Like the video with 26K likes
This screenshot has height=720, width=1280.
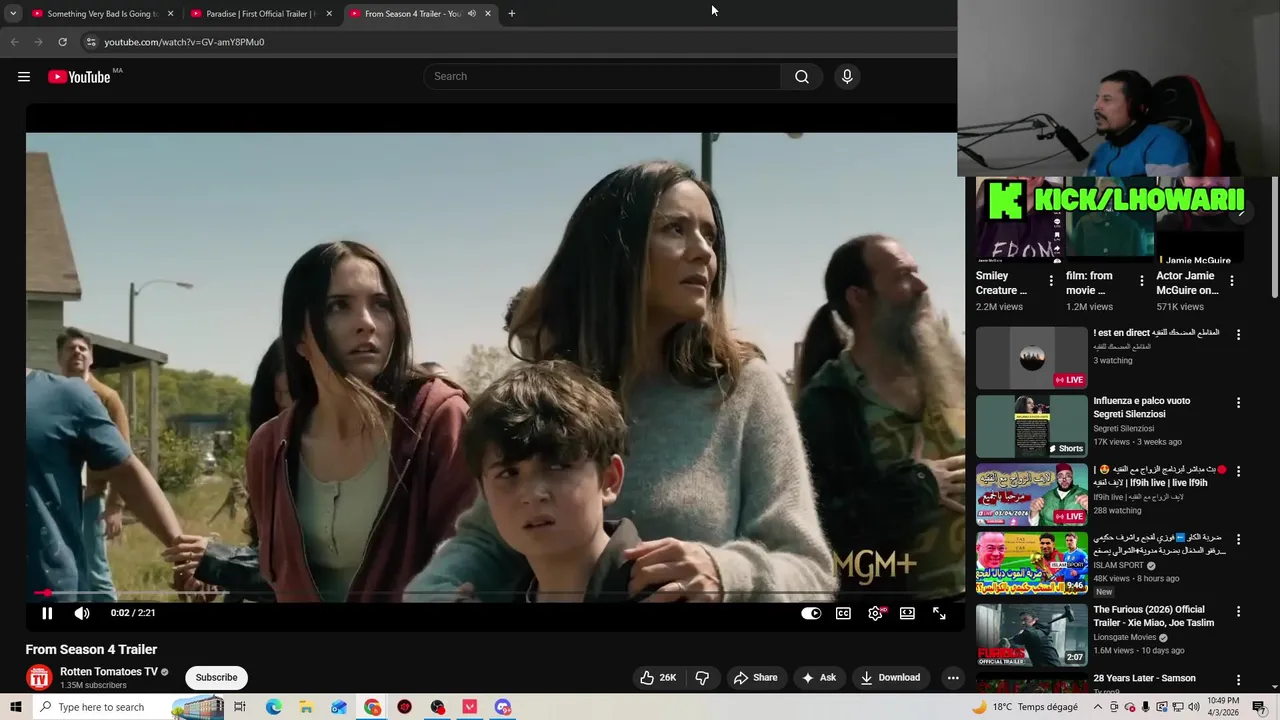pos(658,677)
